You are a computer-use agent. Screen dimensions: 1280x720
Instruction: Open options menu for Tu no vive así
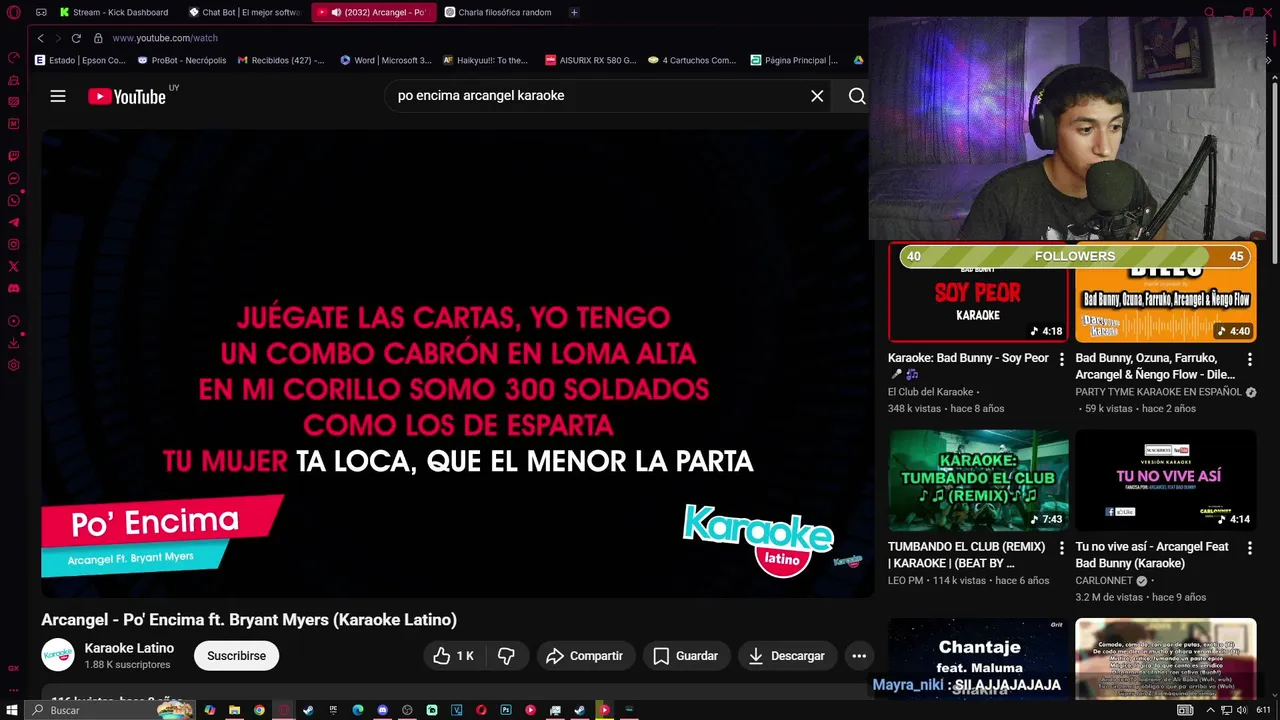pos(1249,548)
